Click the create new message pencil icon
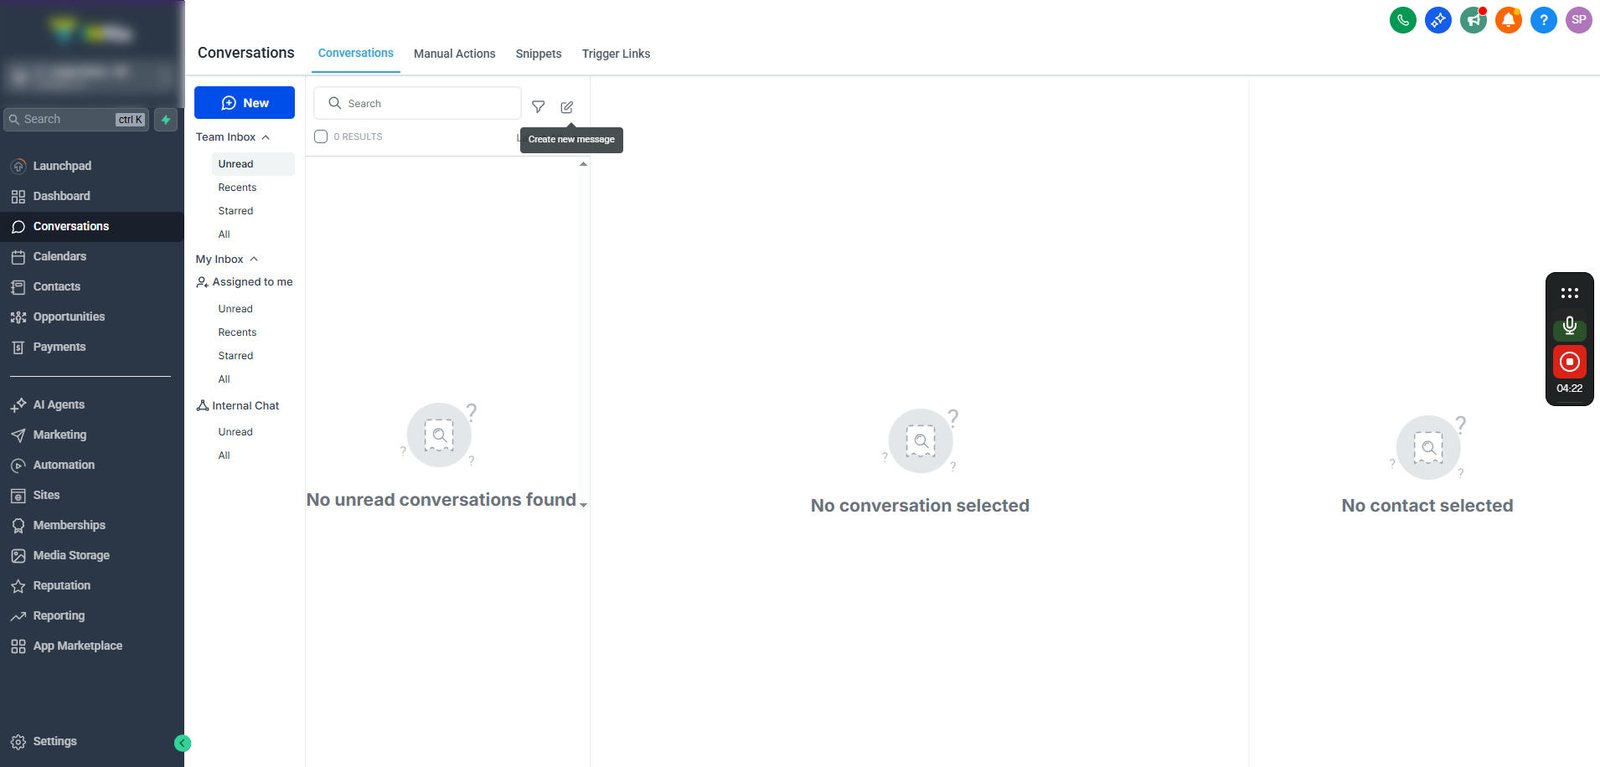The width and height of the screenshot is (1600, 767). tap(567, 107)
